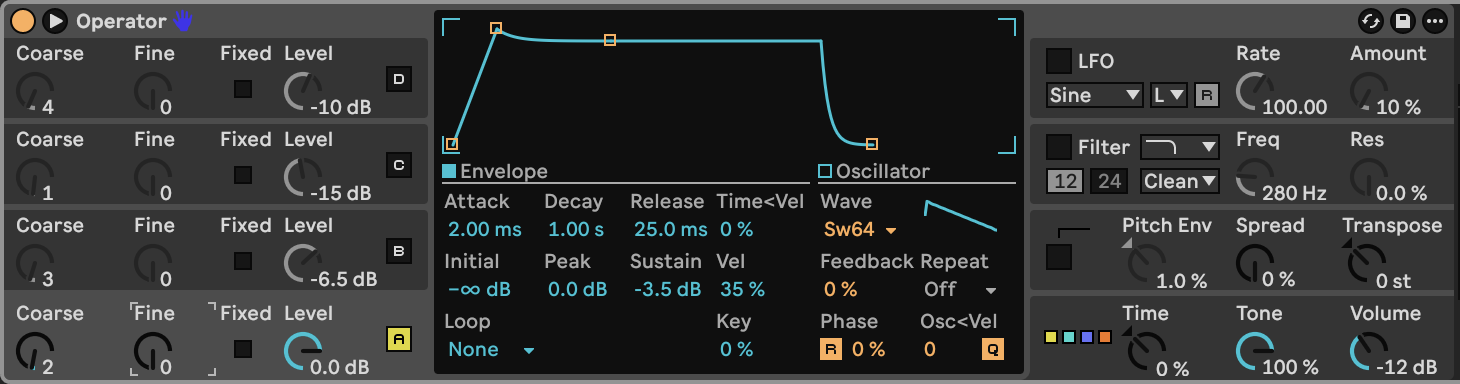Click the Operator unfold play-triangle button

[x=55, y=20]
